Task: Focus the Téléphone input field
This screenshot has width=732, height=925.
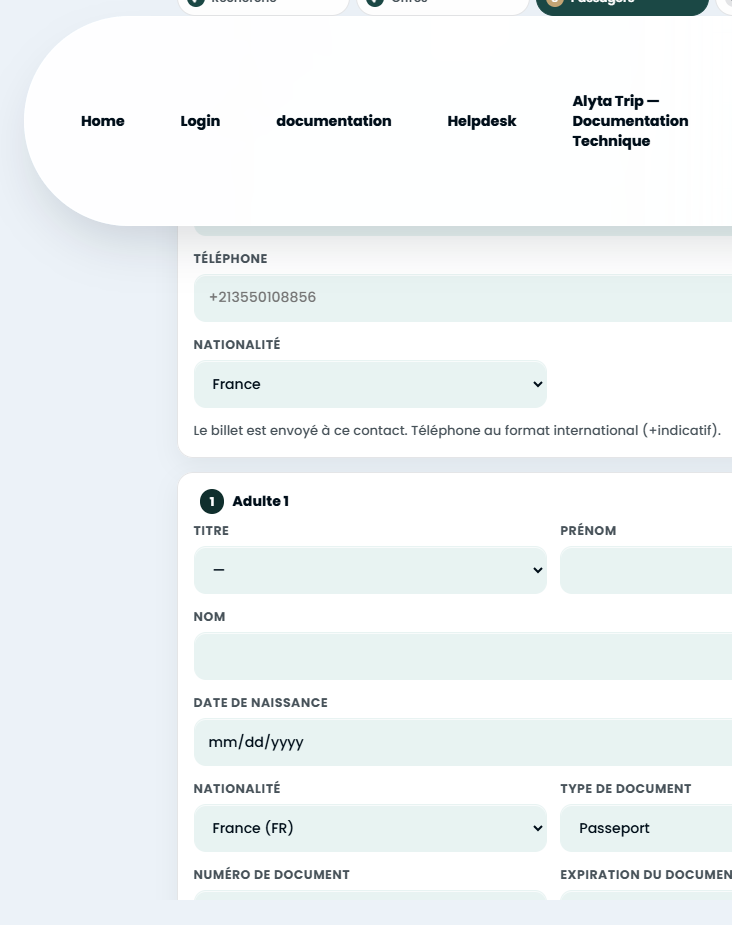Action: [x=462, y=297]
